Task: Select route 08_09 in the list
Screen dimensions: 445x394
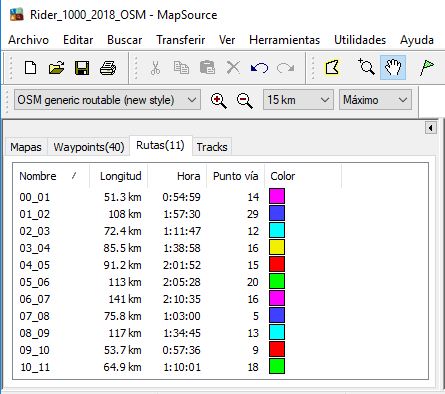Action: (35, 333)
